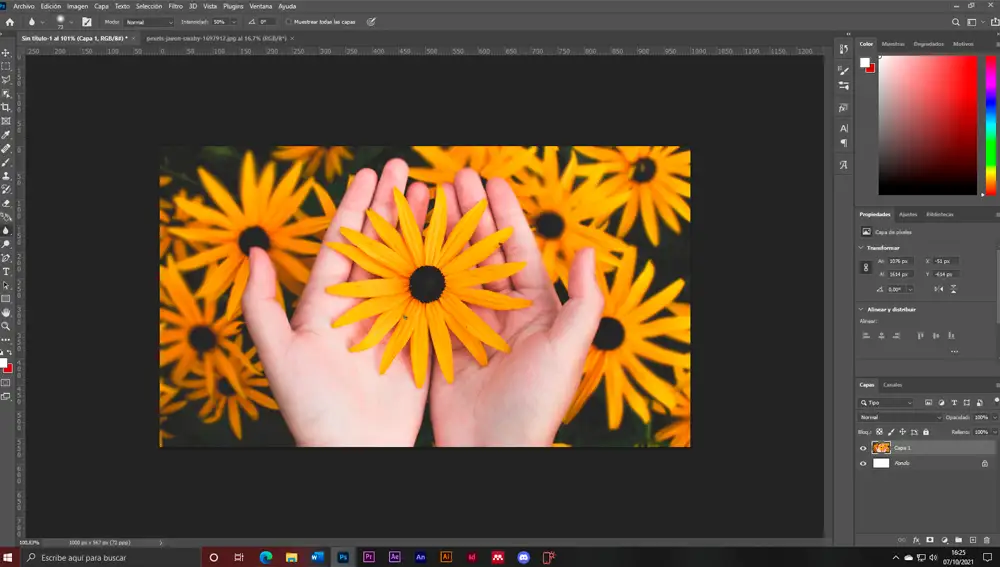Select the Frame tool
The width and height of the screenshot is (1000, 567).
[x=6, y=121]
